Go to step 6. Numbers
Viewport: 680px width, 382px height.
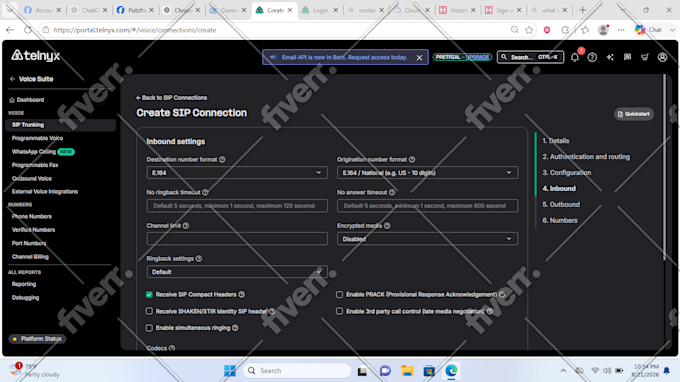click(x=559, y=220)
